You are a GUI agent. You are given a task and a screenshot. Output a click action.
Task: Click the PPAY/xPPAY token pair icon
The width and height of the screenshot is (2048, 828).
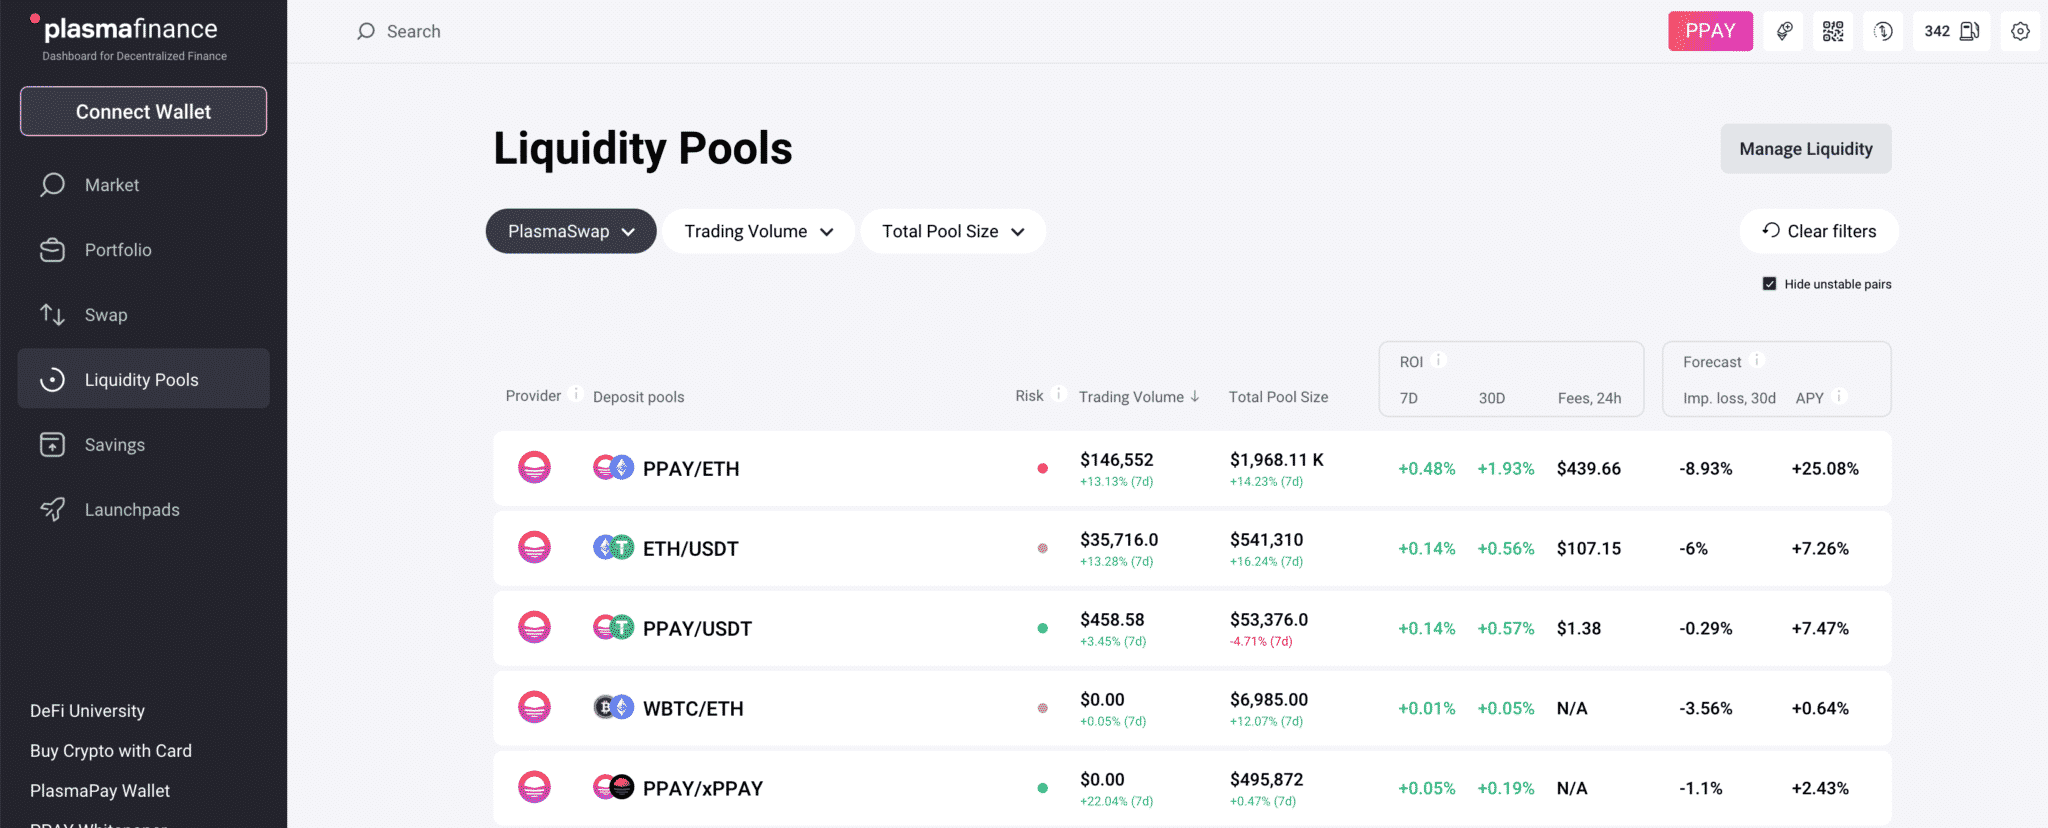tap(613, 787)
